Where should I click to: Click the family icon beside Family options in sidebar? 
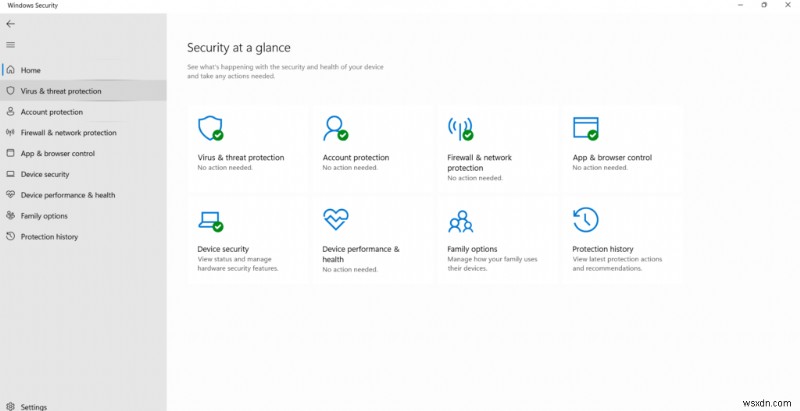[x=10, y=215]
